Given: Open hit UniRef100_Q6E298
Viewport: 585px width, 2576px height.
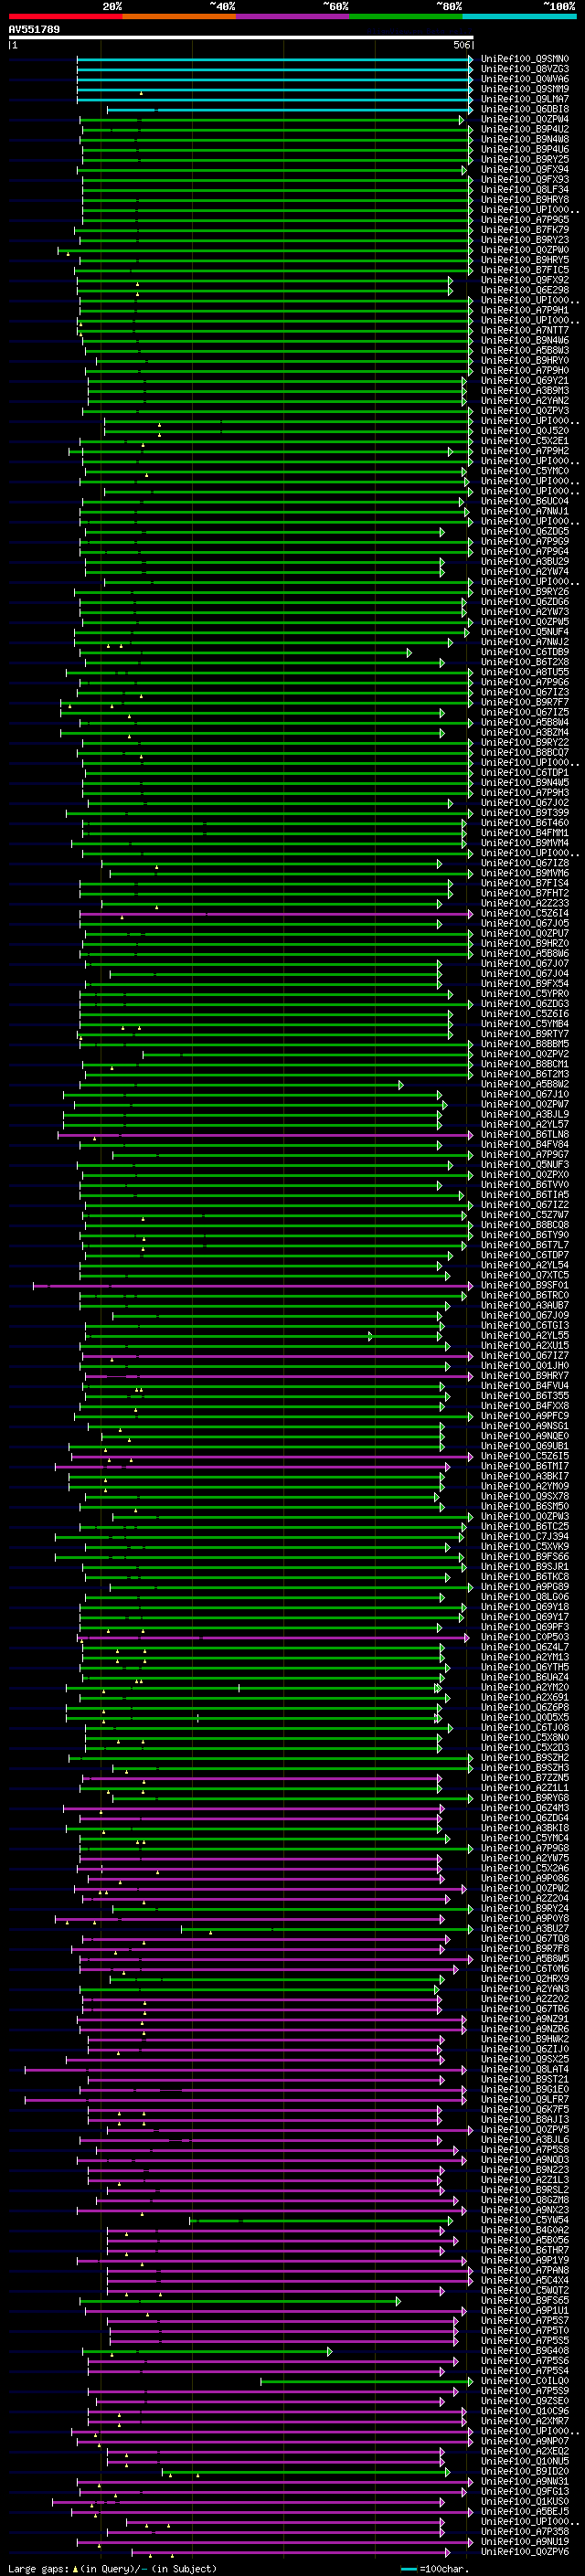Looking at the screenshot, I should click(x=524, y=290).
